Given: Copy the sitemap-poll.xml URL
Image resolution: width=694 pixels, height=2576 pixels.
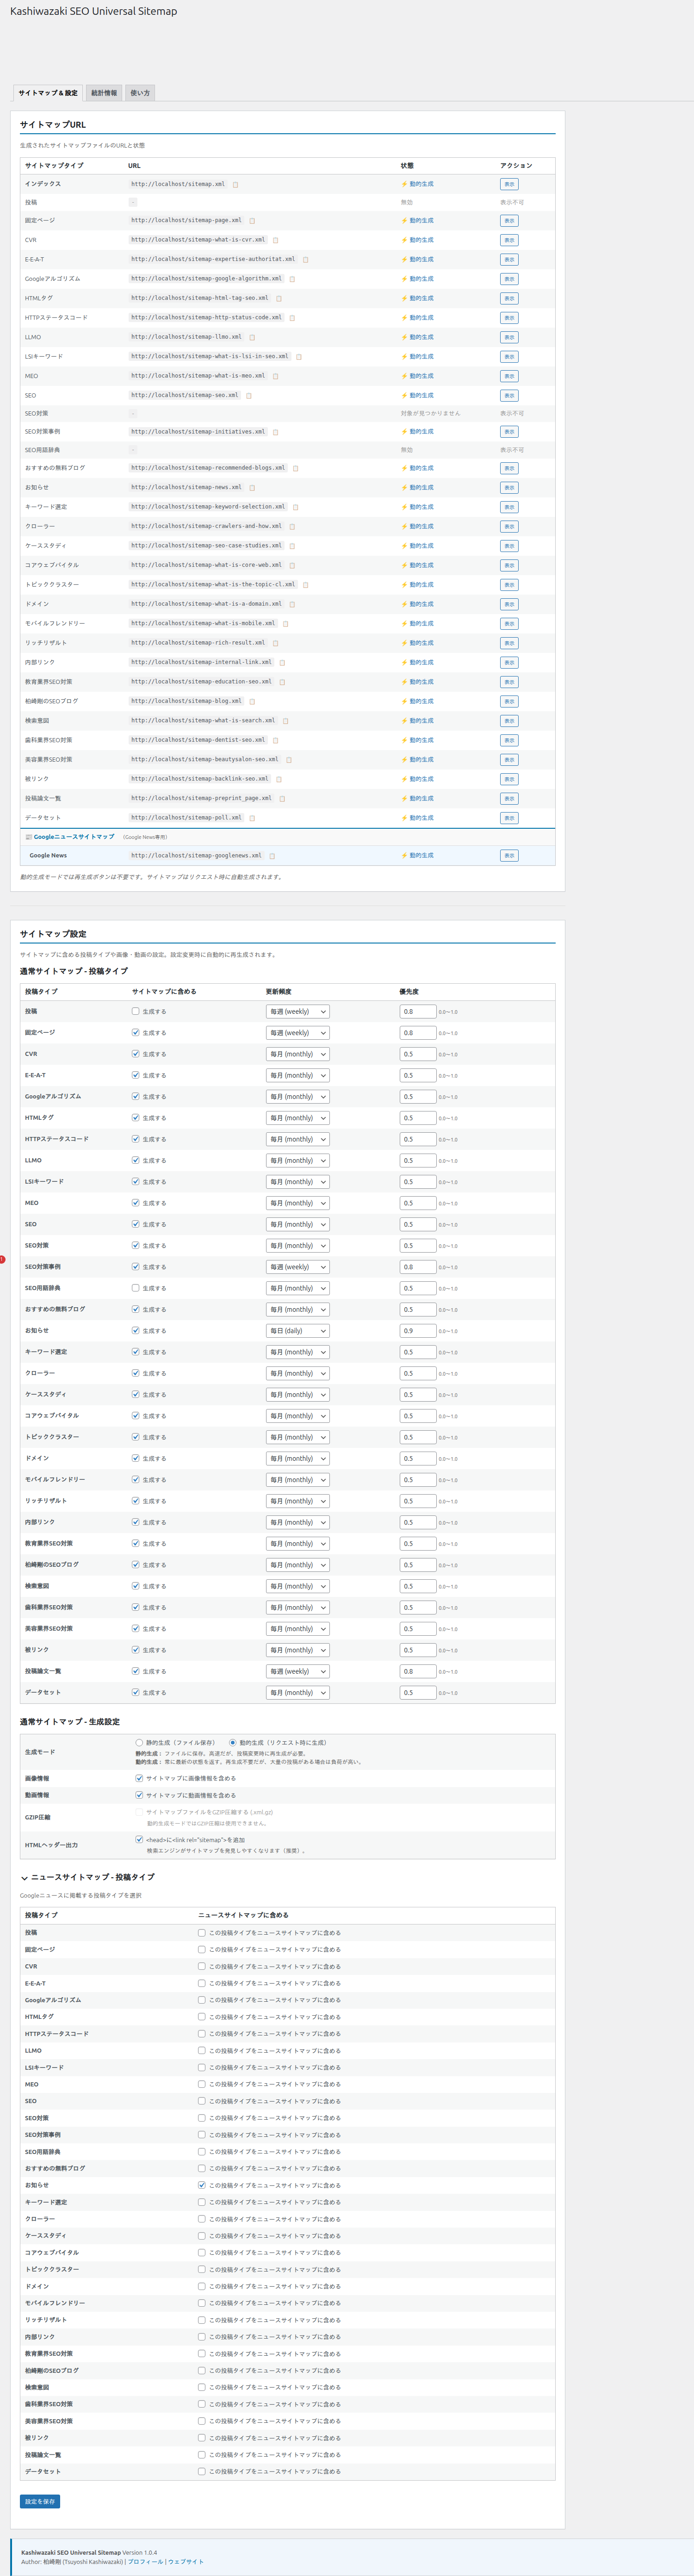Looking at the screenshot, I should click(x=252, y=818).
